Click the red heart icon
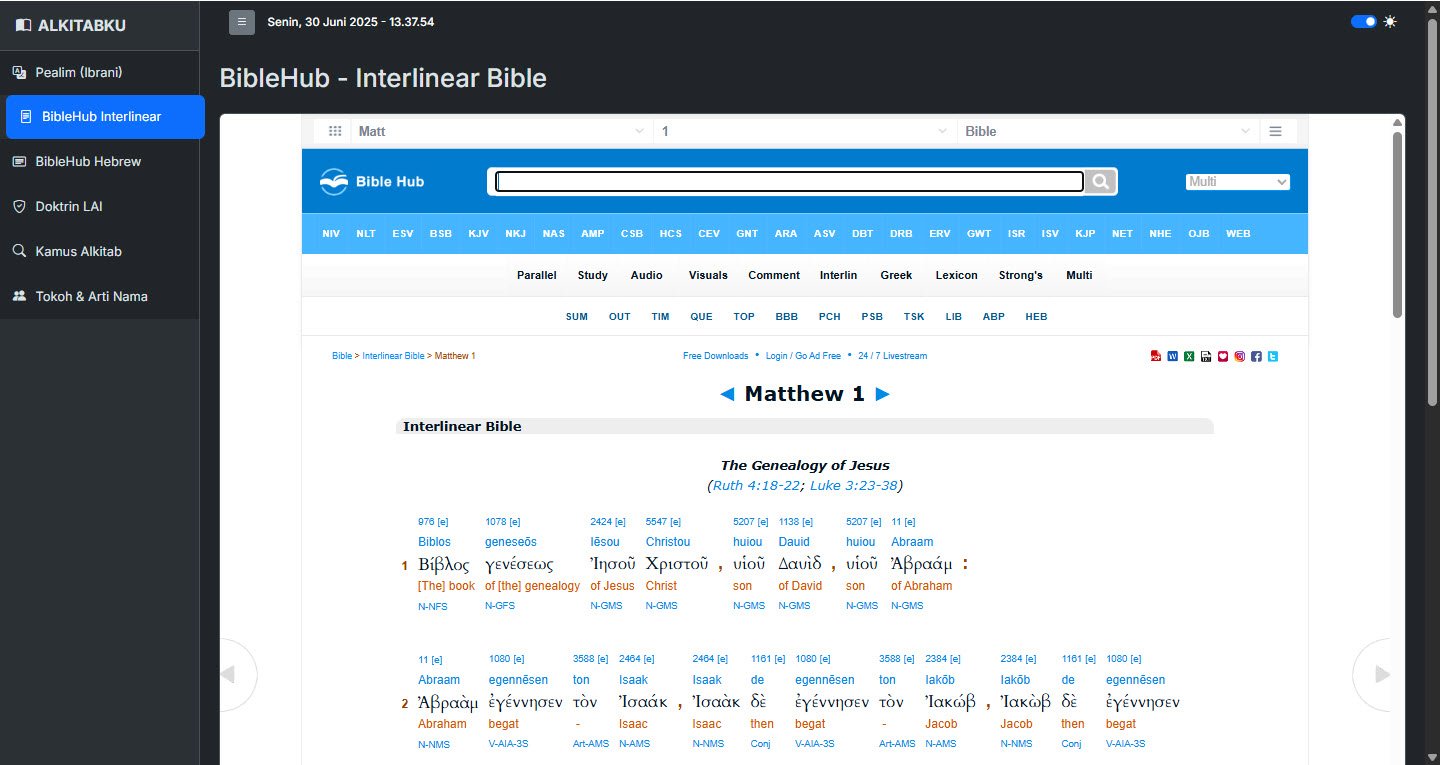1440x765 pixels. [x=1223, y=356]
